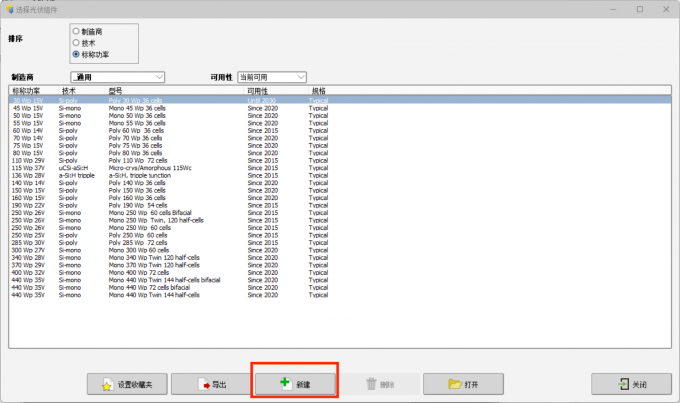Viewport: 680px width, 403px height.
Task: Click the trash can 删除 icon
Action: click(x=372, y=384)
